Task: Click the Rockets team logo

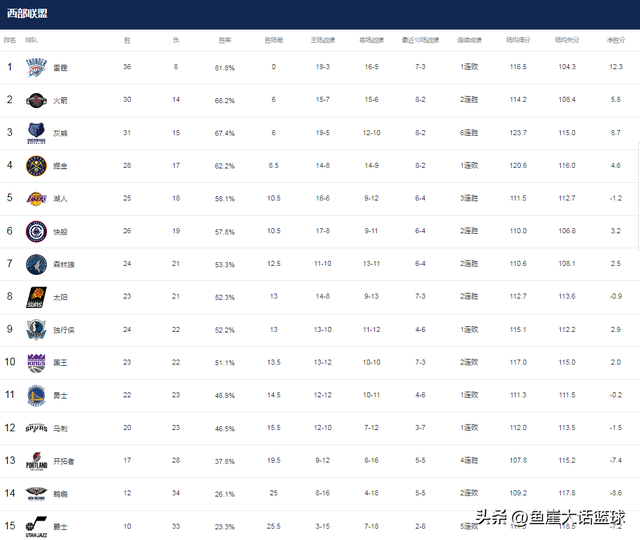Action: click(36, 100)
